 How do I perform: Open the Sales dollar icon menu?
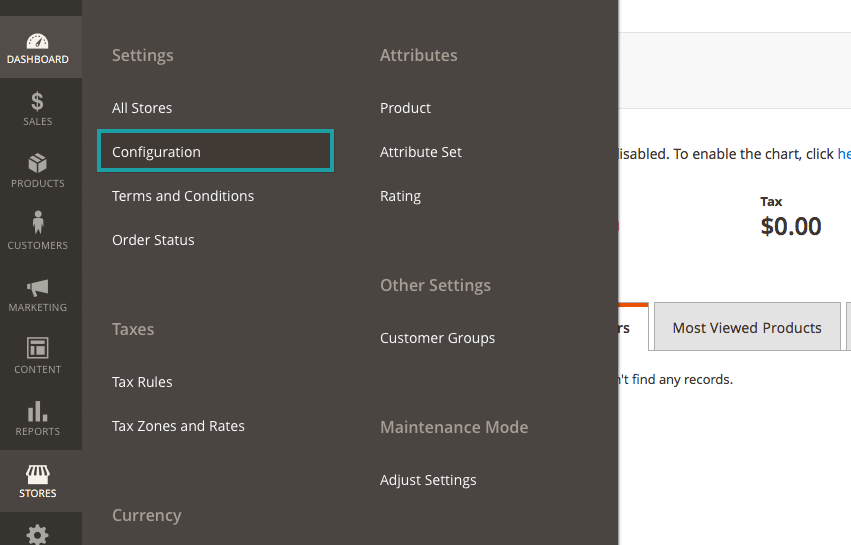(x=38, y=102)
